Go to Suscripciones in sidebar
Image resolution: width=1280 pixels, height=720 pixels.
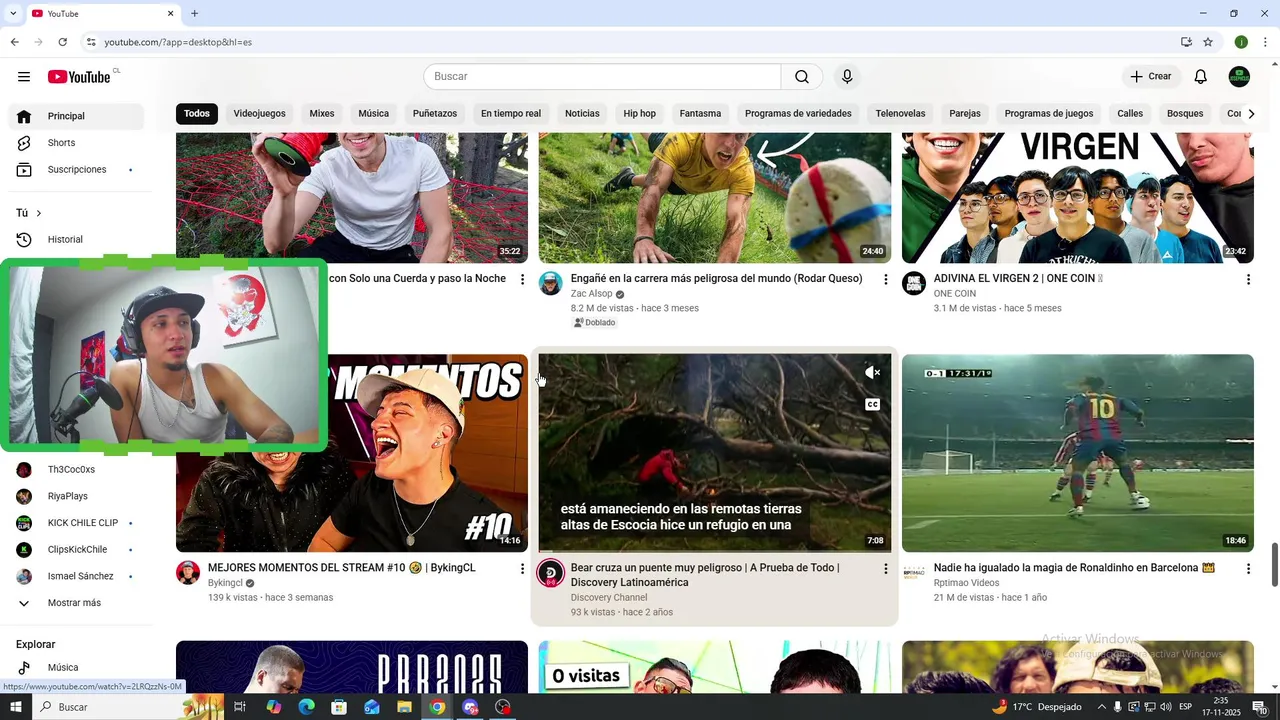tap(76, 170)
